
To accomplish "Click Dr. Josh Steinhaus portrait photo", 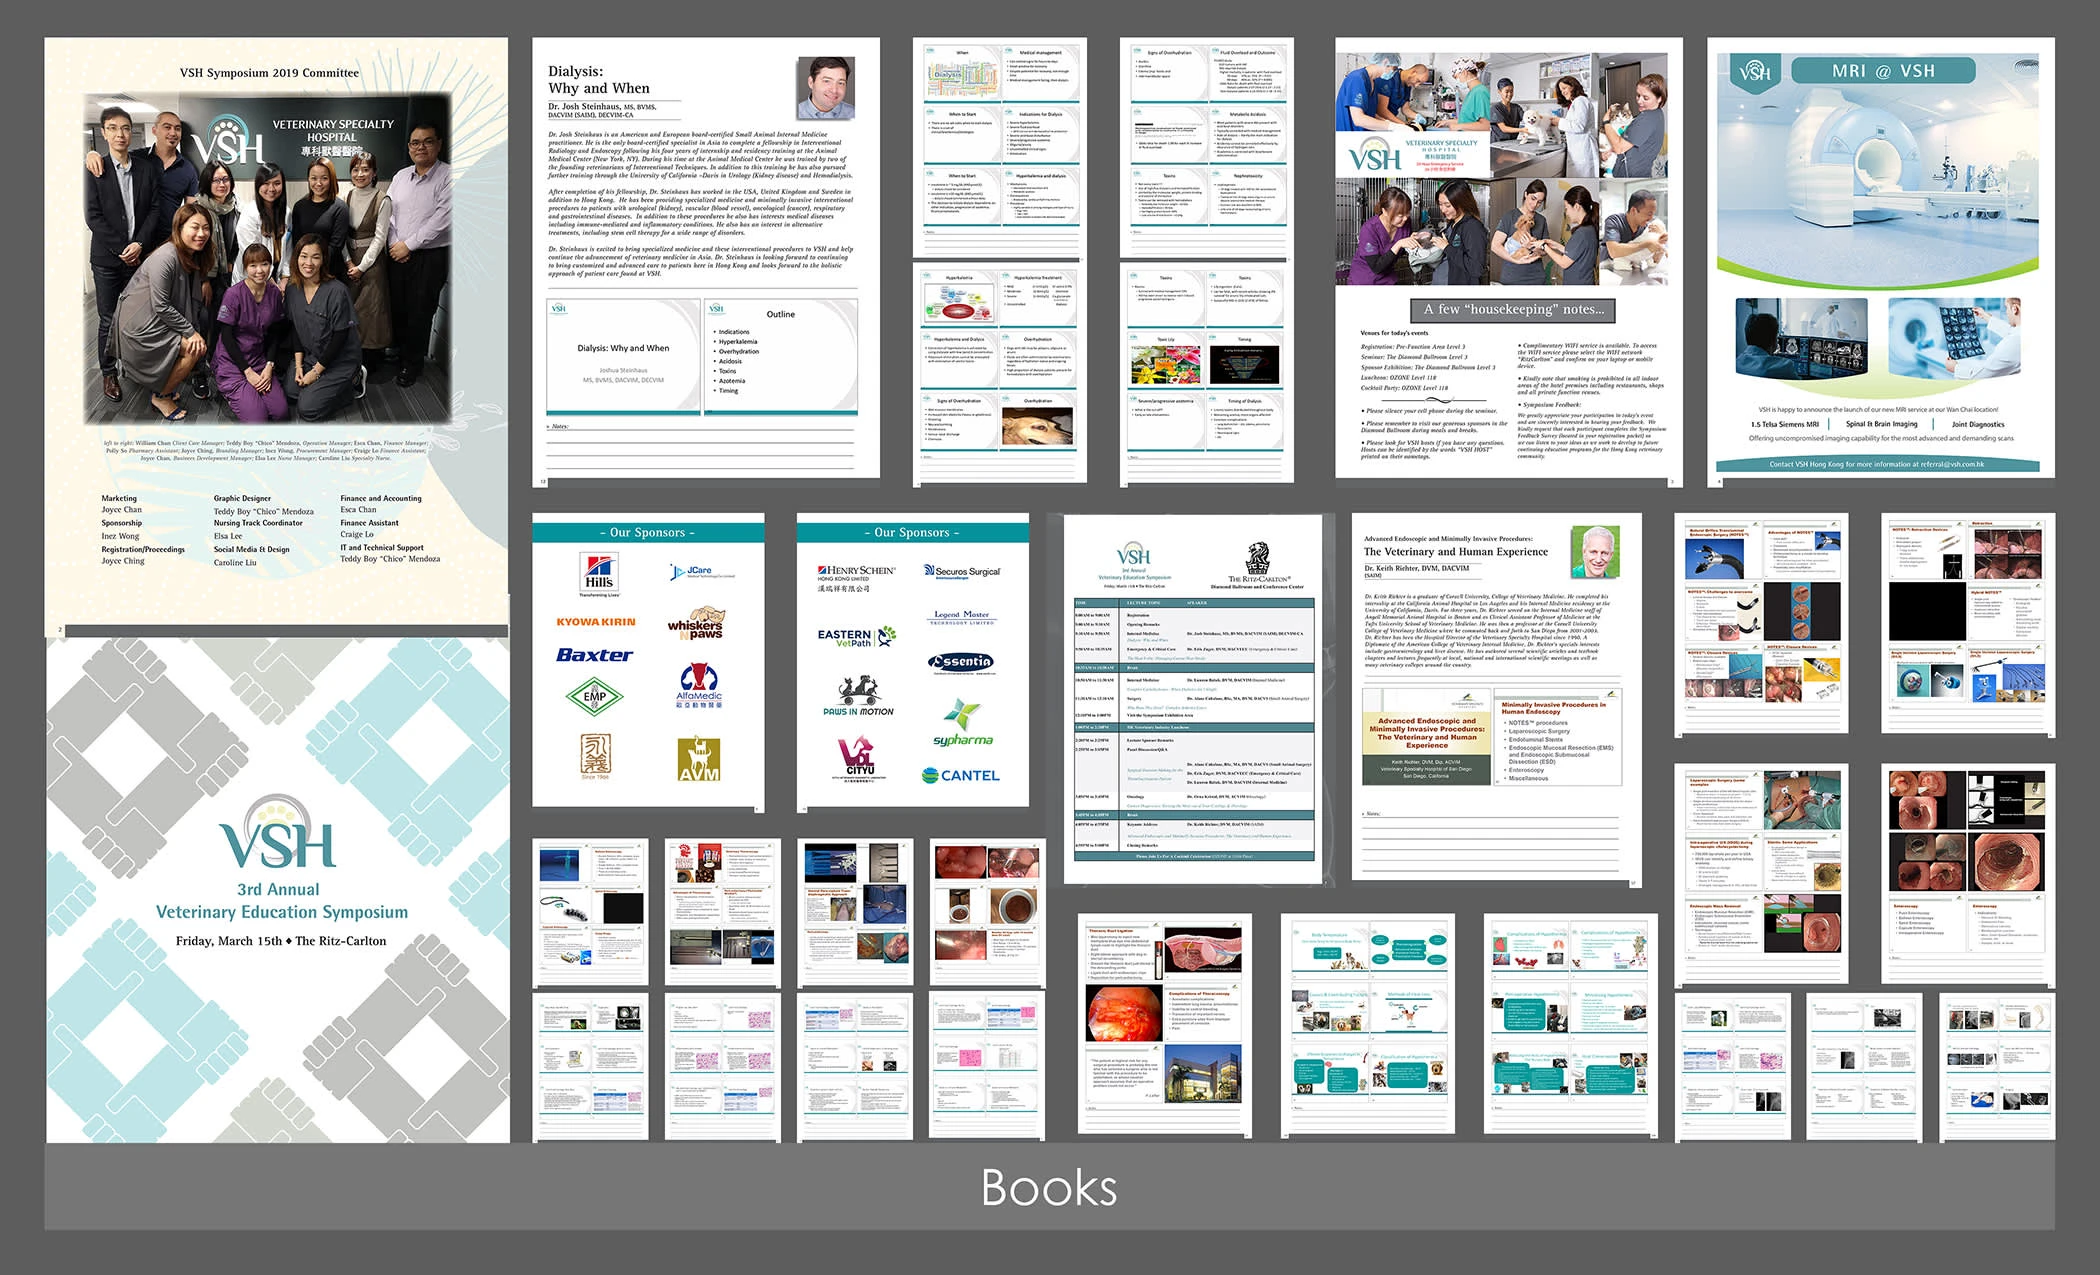I will [825, 88].
